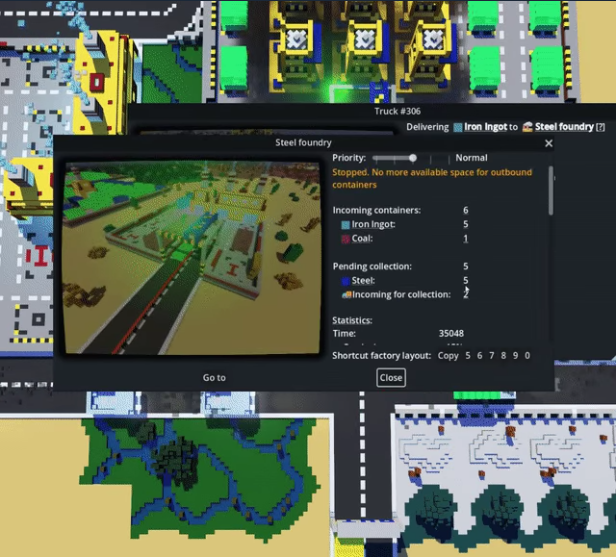Click the Iron Ingot icon under Incoming containers

coord(345,225)
